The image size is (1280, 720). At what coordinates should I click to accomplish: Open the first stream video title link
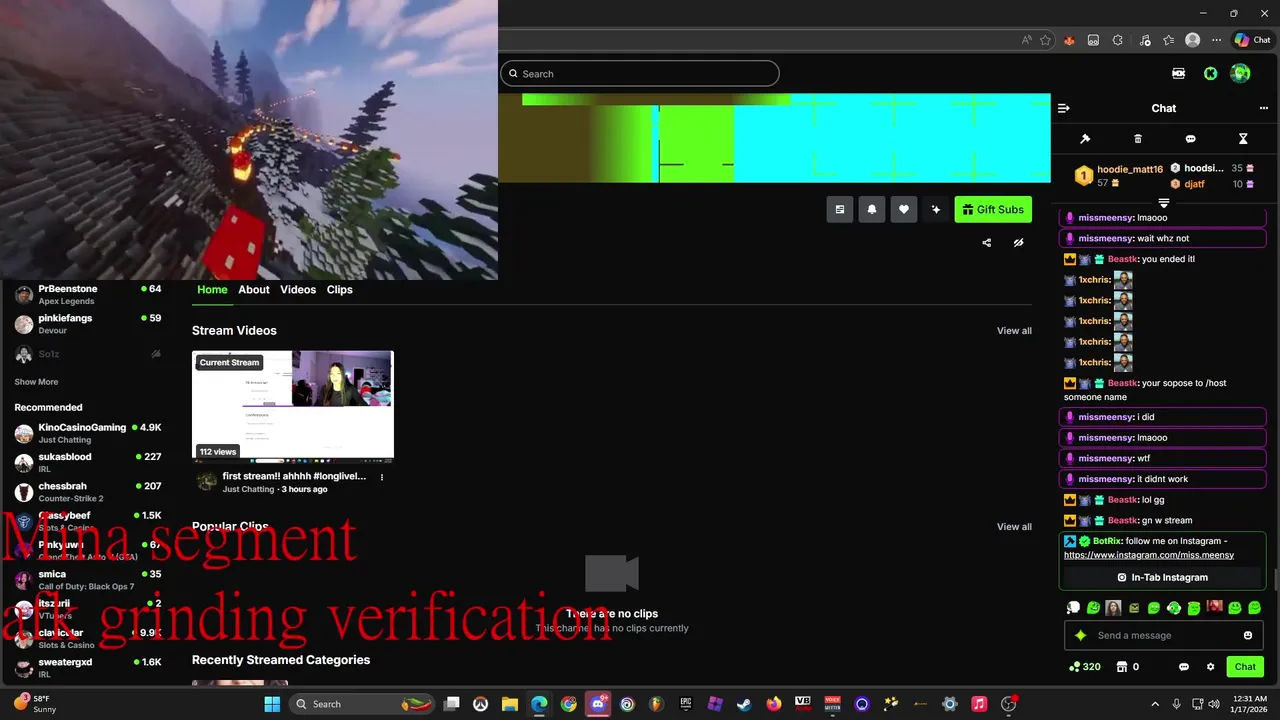pyautogui.click(x=294, y=476)
